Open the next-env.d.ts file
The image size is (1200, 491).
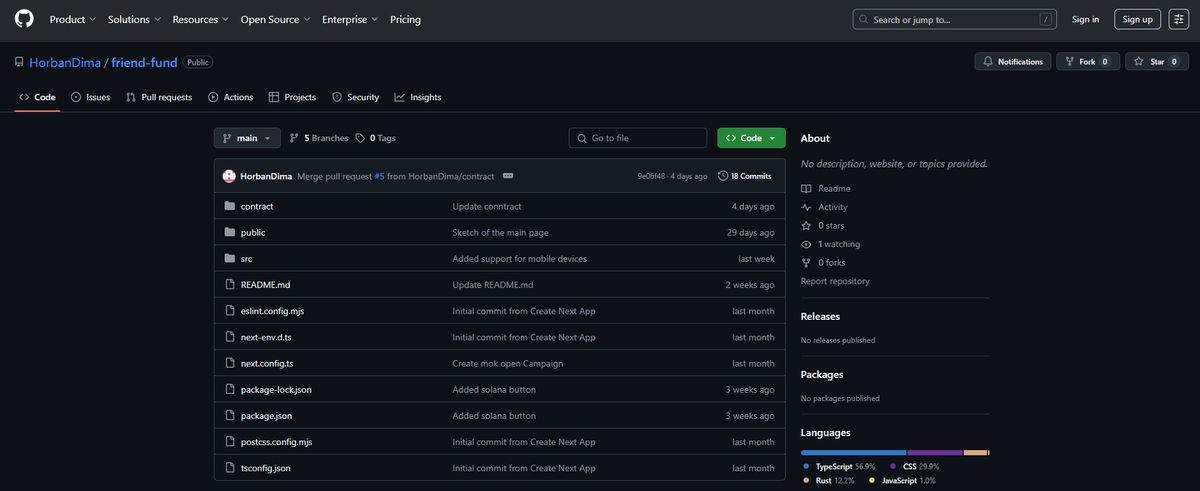[x=266, y=337]
